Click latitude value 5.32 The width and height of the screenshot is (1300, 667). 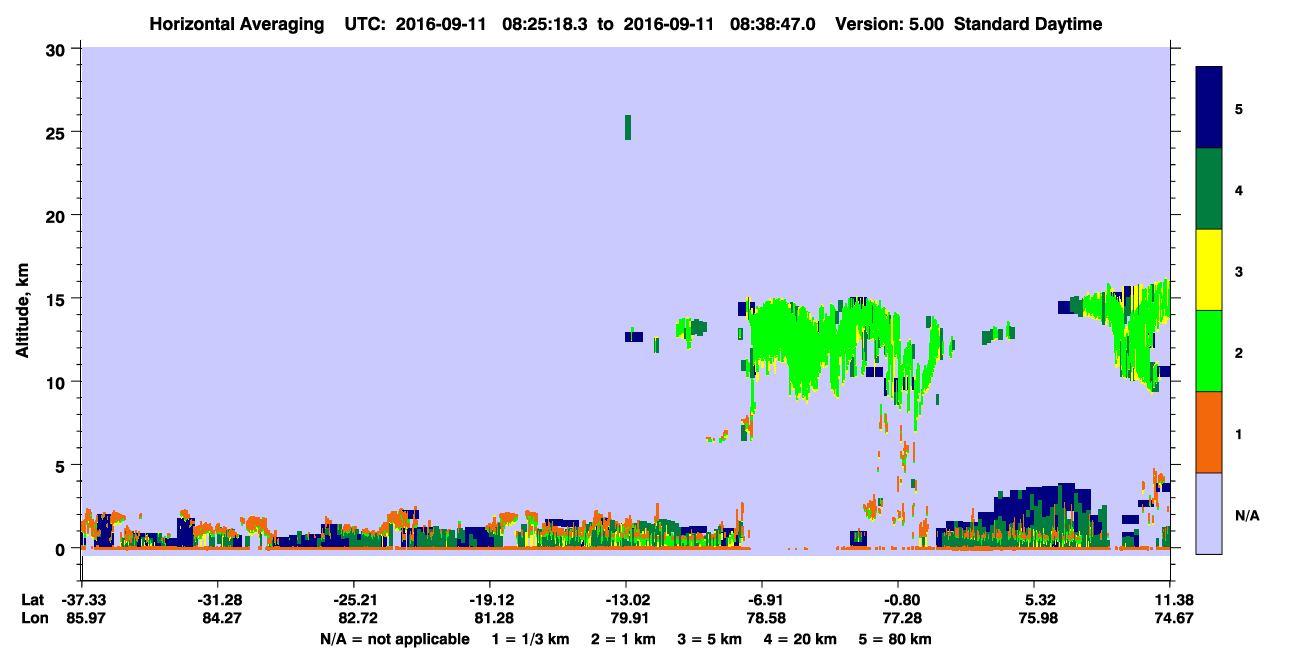coord(1035,600)
